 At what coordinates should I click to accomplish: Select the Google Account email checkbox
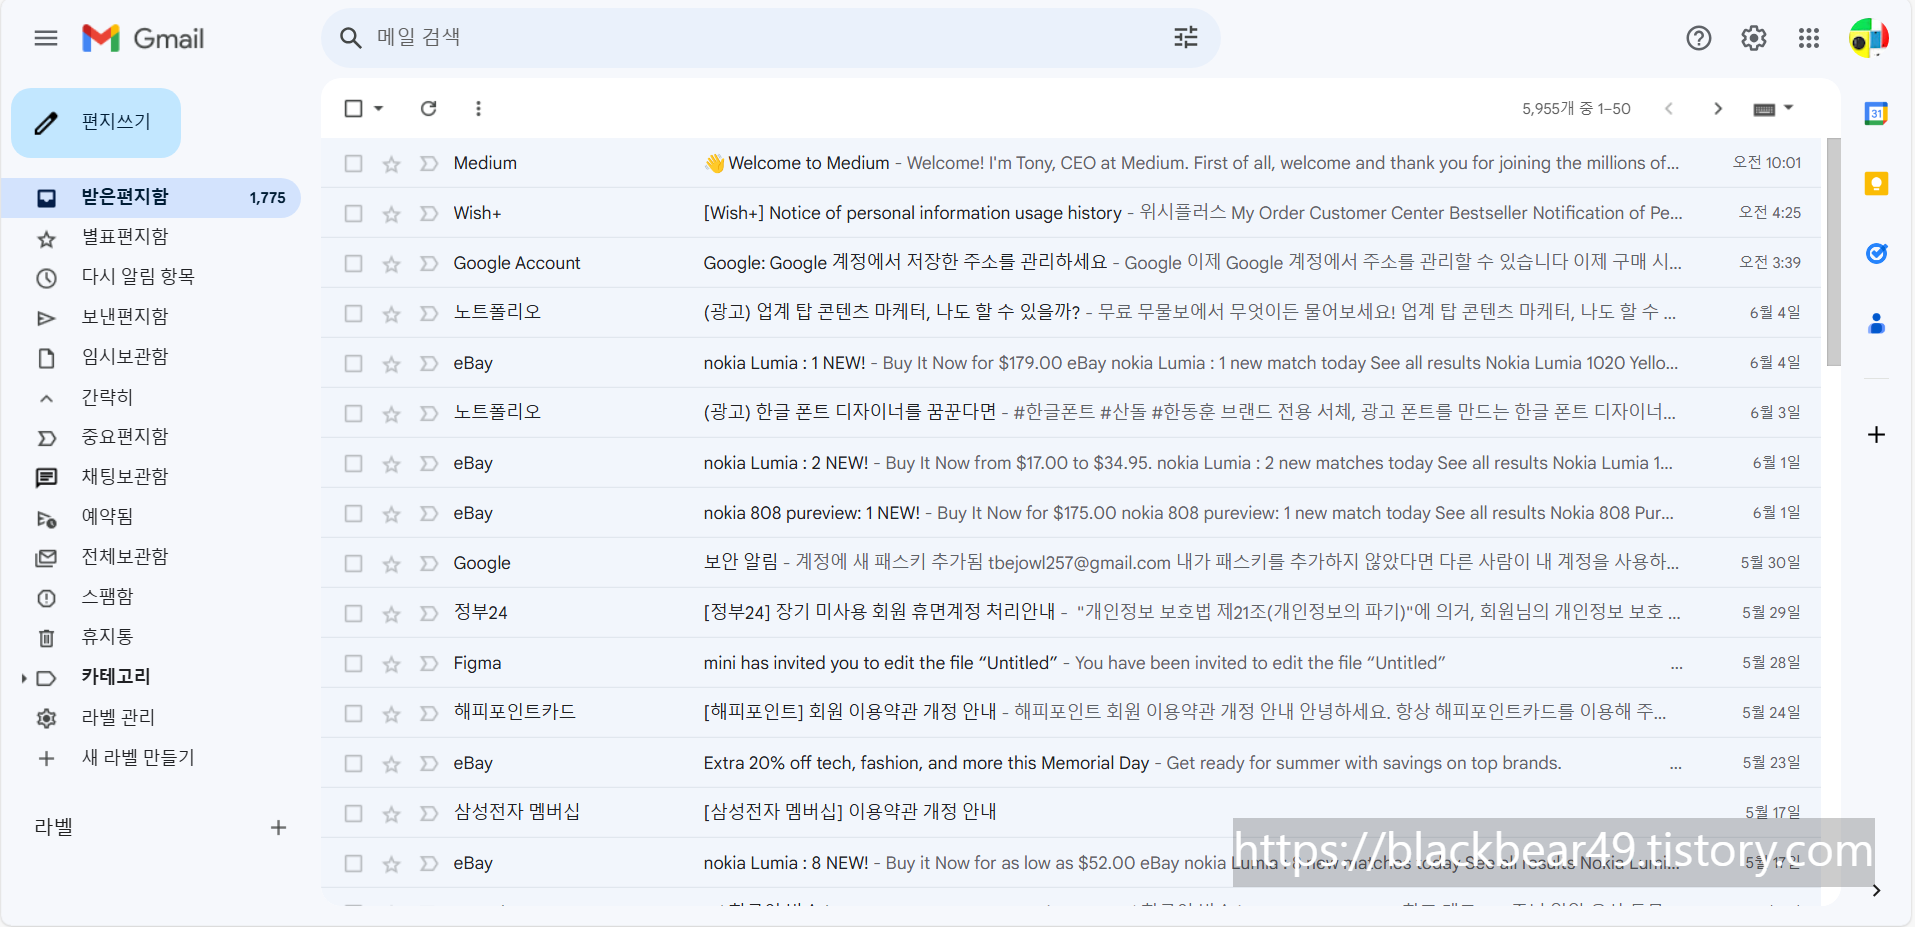[x=353, y=263]
